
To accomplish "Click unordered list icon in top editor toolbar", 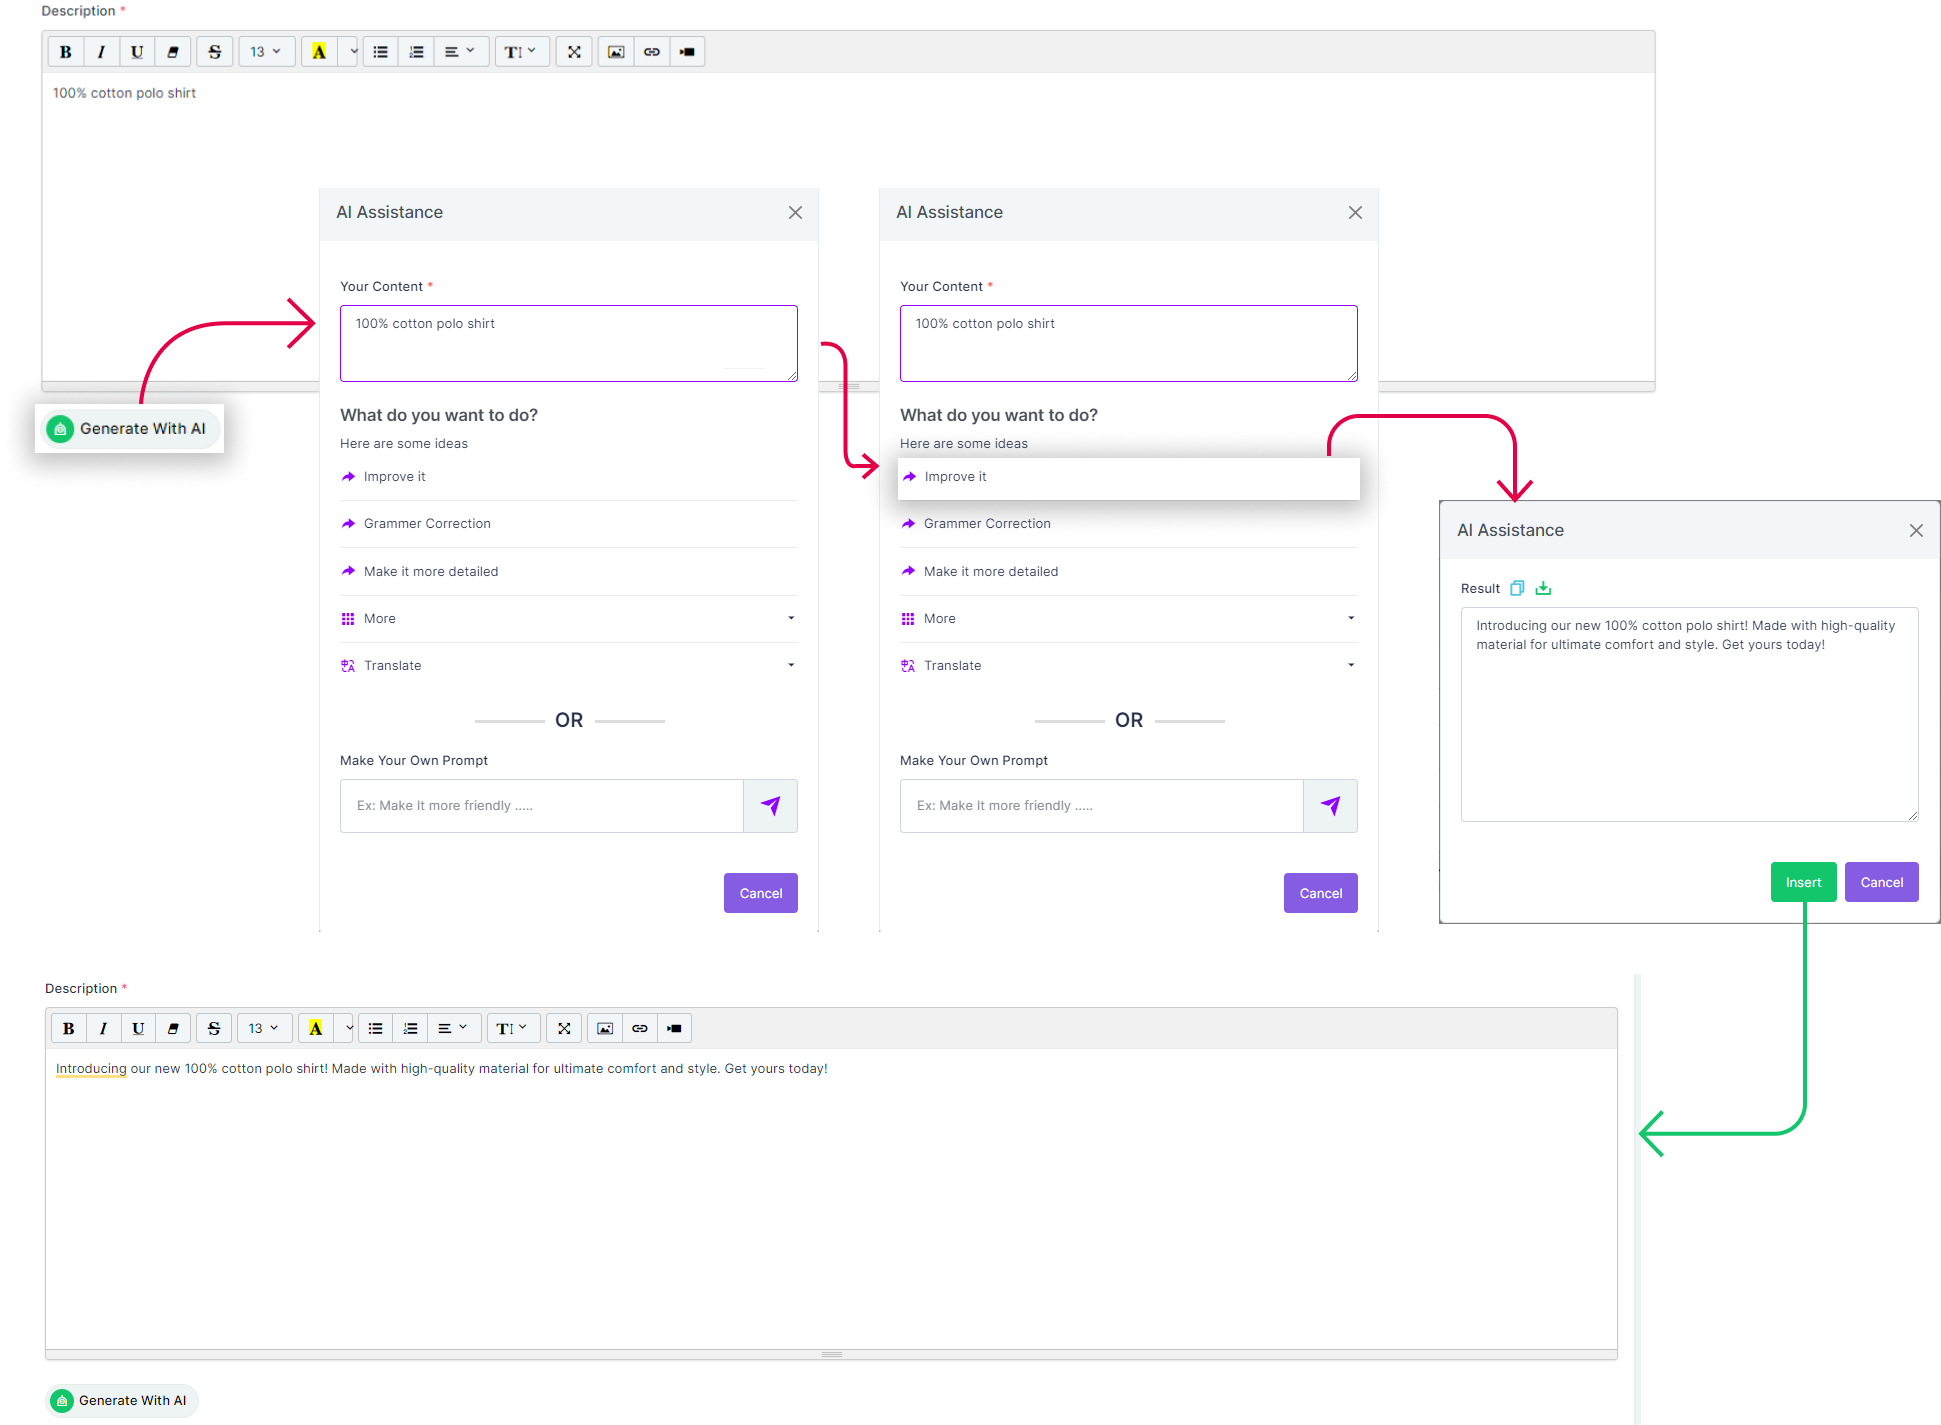I will [x=381, y=52].
